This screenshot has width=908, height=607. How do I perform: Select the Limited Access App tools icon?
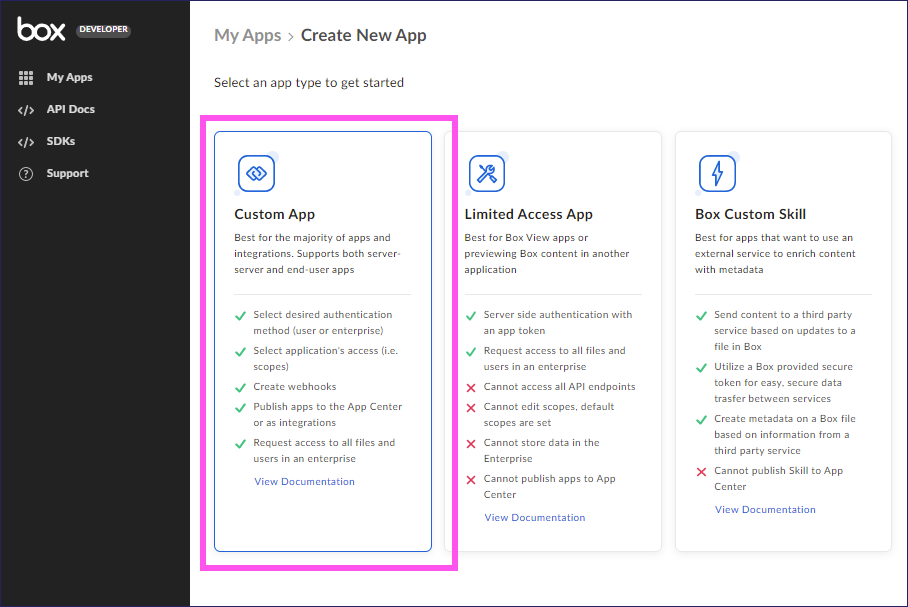(x=487, y=173)
